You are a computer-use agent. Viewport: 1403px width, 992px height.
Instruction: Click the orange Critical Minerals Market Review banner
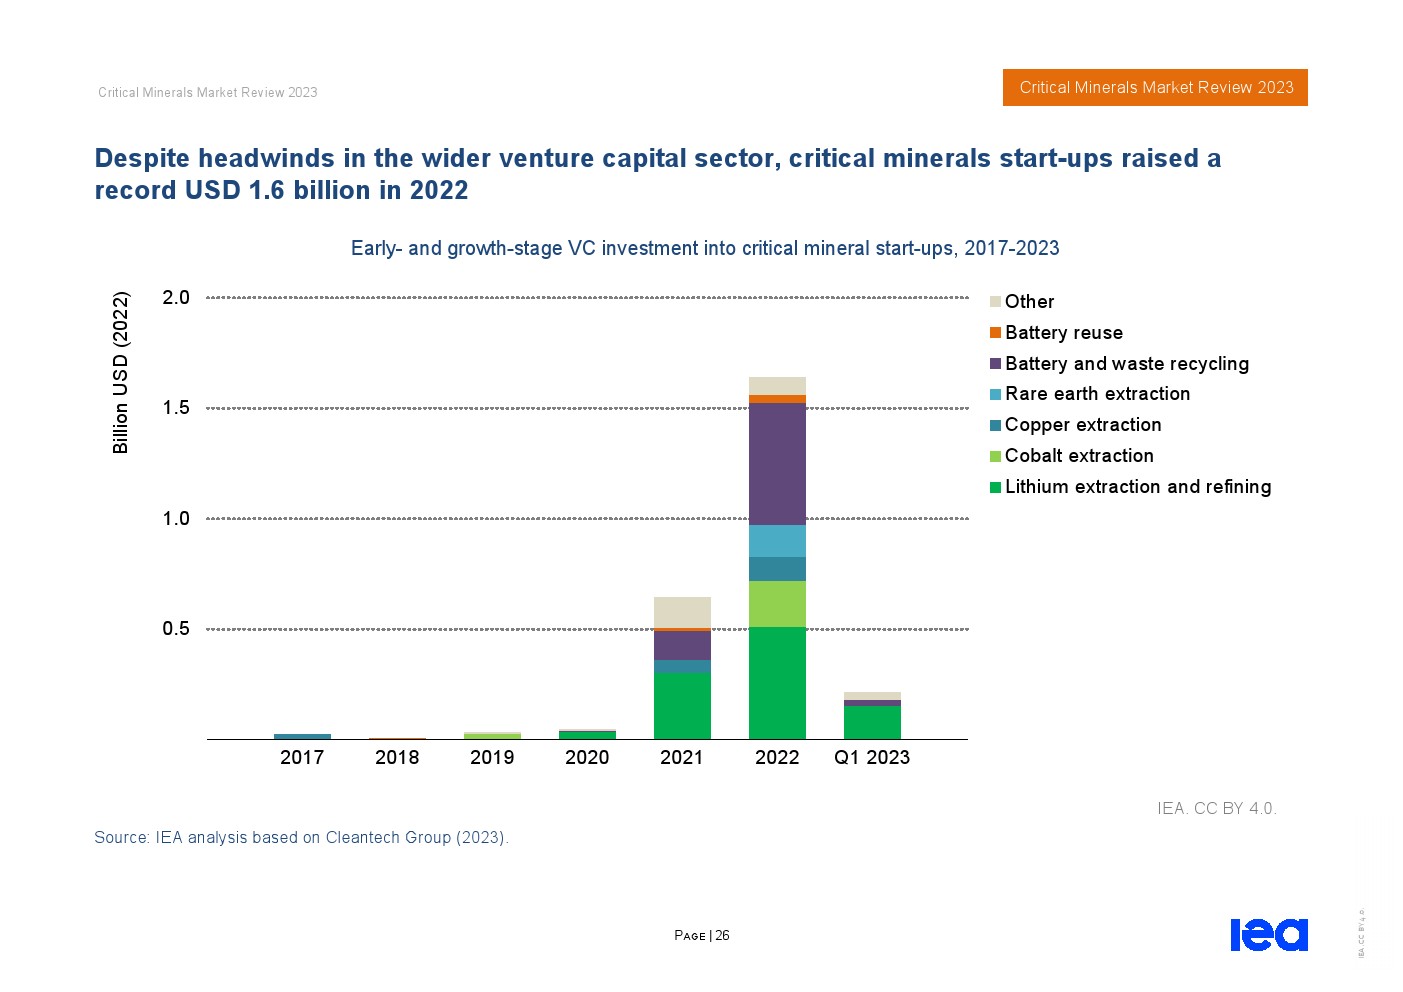(x=1155, y=88)
